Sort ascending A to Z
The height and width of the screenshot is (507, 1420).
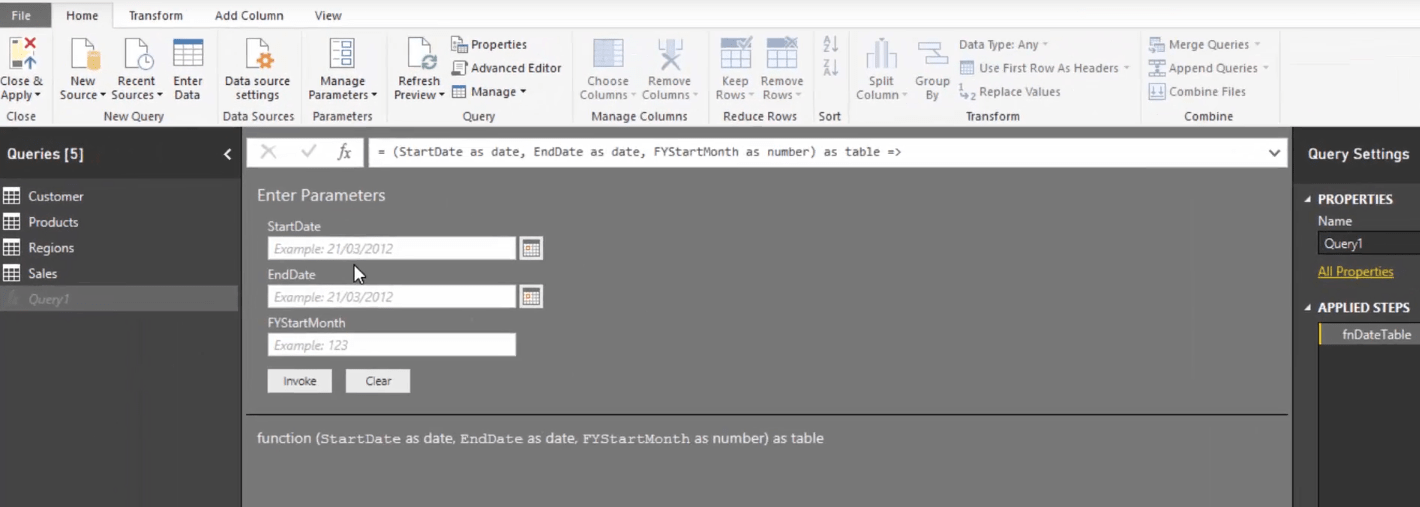click(x=830, y=44)
